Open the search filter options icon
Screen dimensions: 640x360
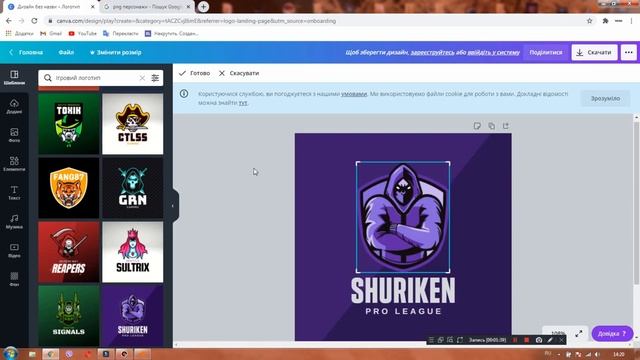pos(155,78)
